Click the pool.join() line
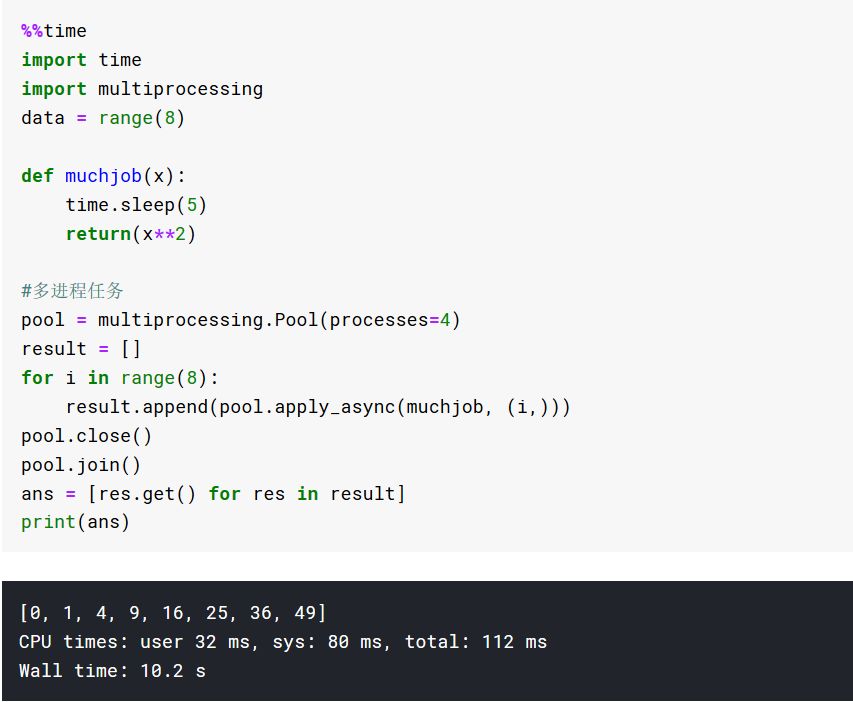Image resolution: width=853 pixels, height=702 pixels. pos(81,465)
